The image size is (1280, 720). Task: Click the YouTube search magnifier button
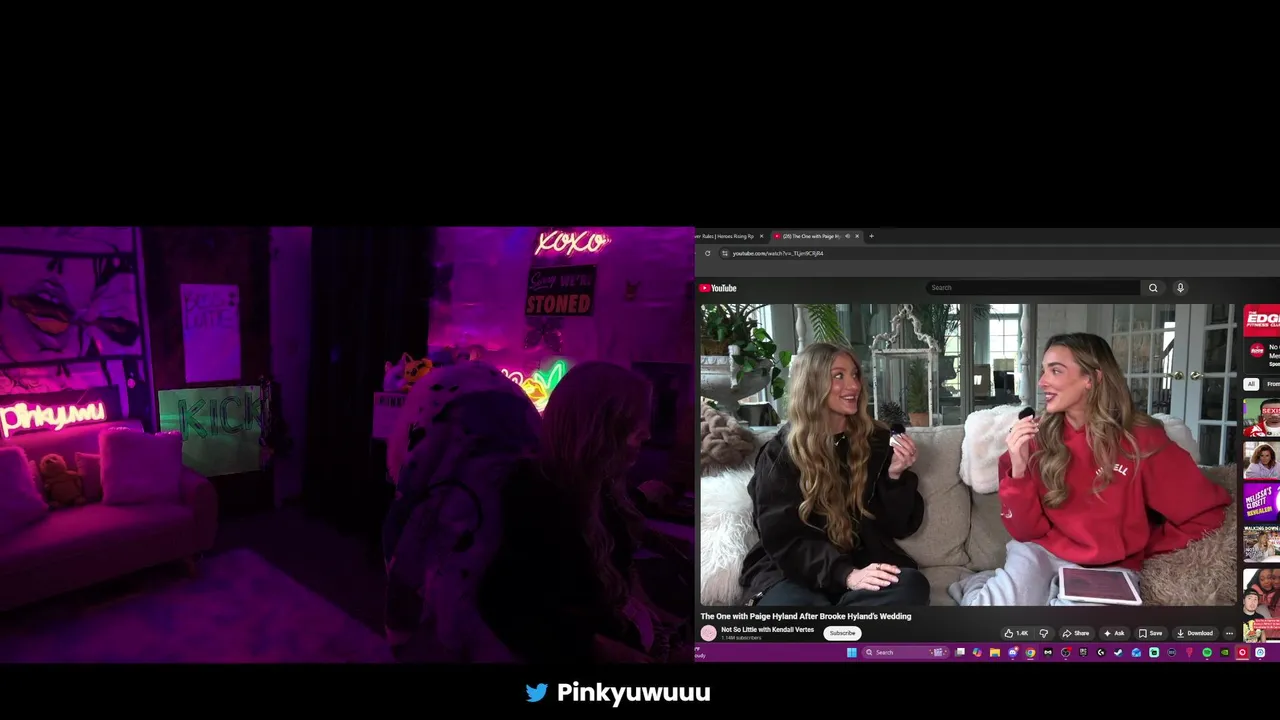(1153, 288)
